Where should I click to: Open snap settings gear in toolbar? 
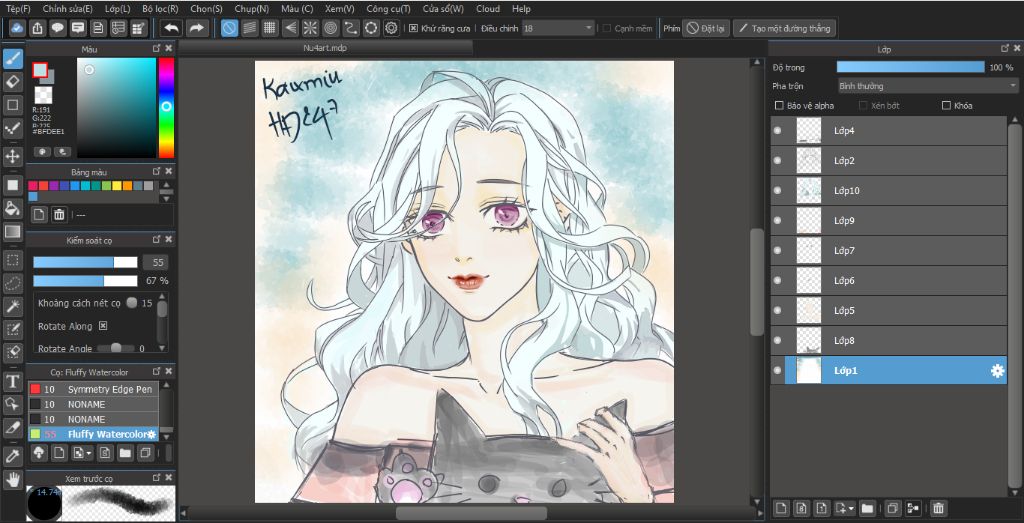tap(391, 28)
